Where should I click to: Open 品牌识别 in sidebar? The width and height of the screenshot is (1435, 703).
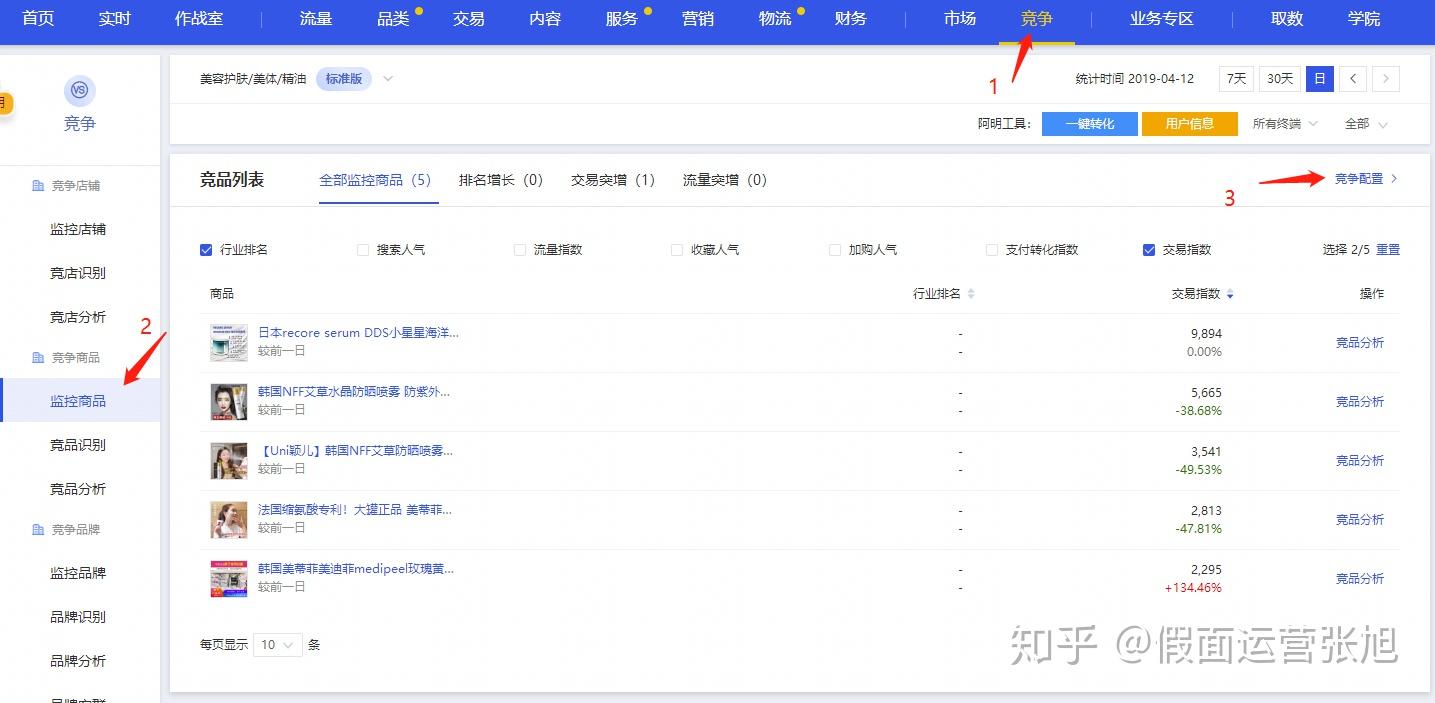point(78,617)
